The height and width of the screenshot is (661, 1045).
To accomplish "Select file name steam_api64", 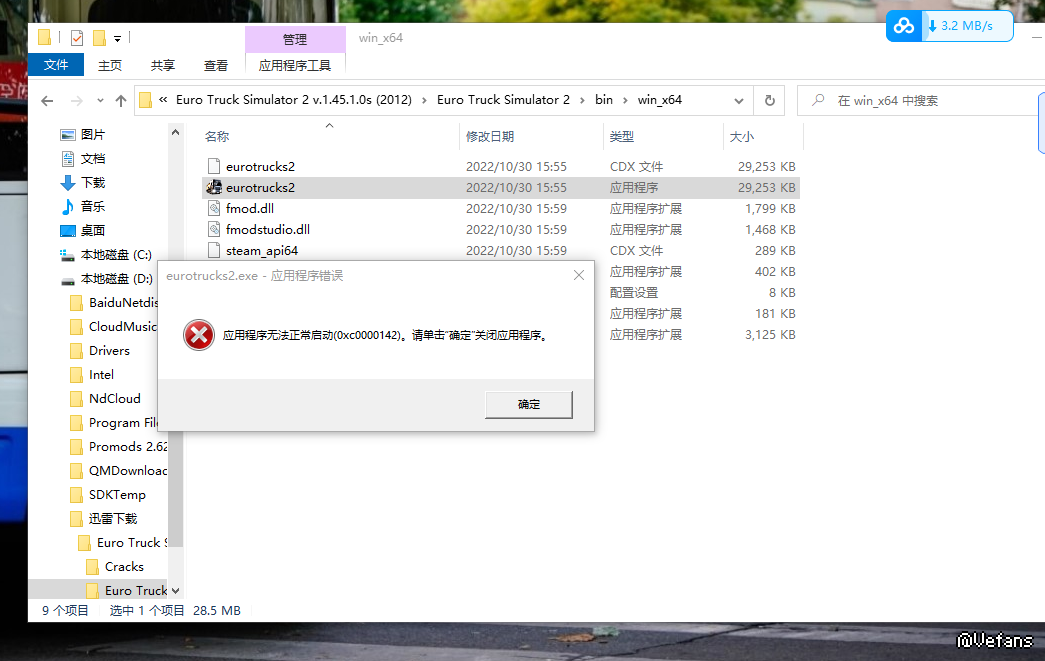I will point(262,251).
